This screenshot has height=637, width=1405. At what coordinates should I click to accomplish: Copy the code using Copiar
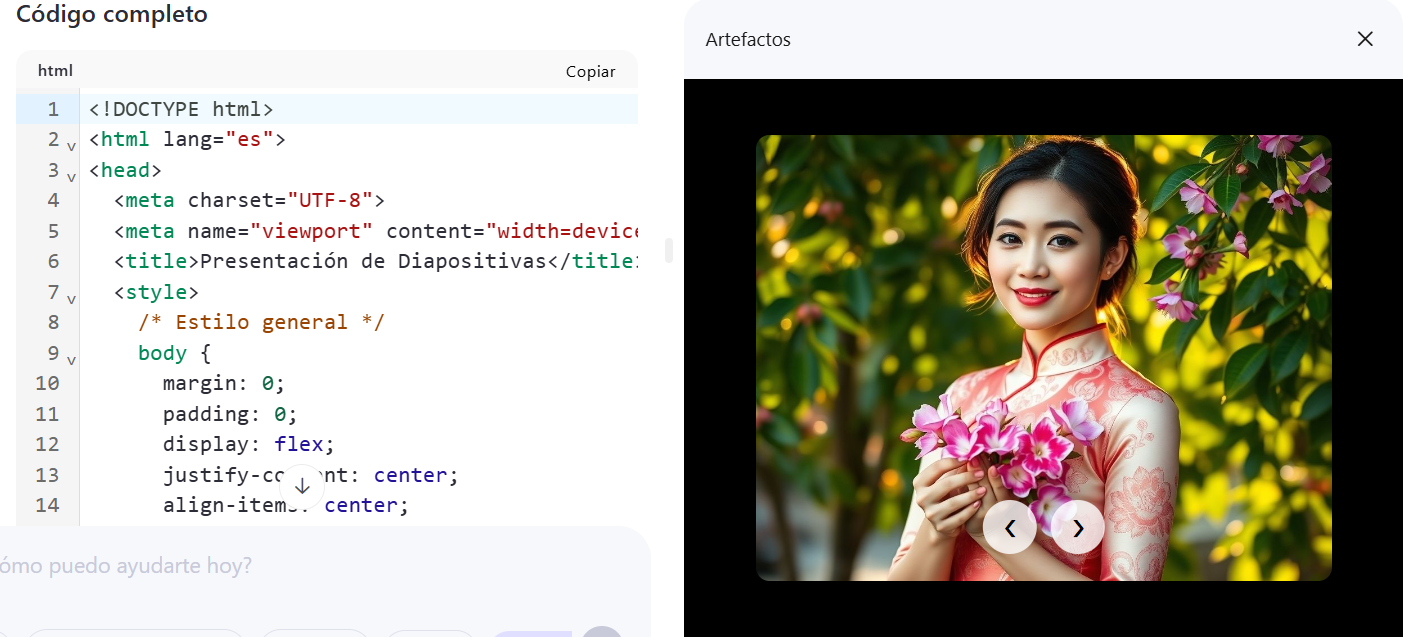pos(590,71)
